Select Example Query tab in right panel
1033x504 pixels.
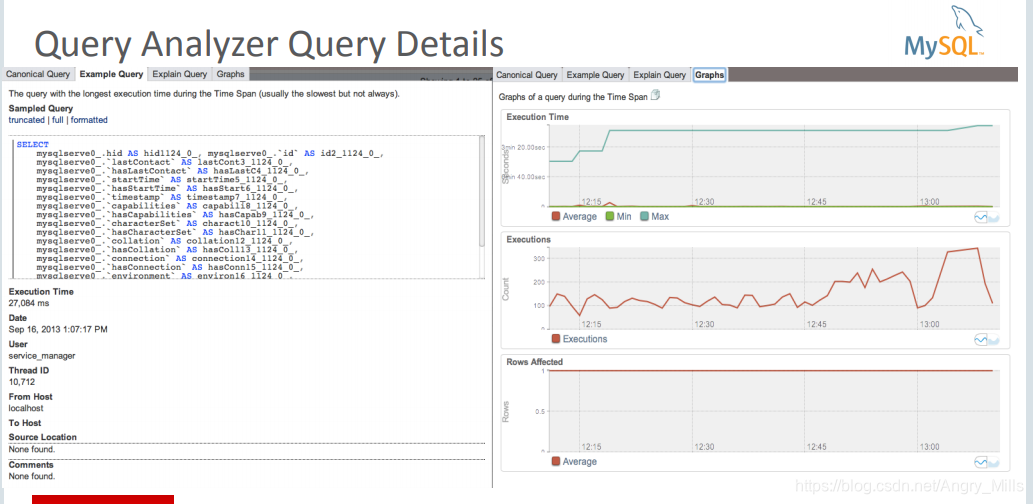coord(596,74)
